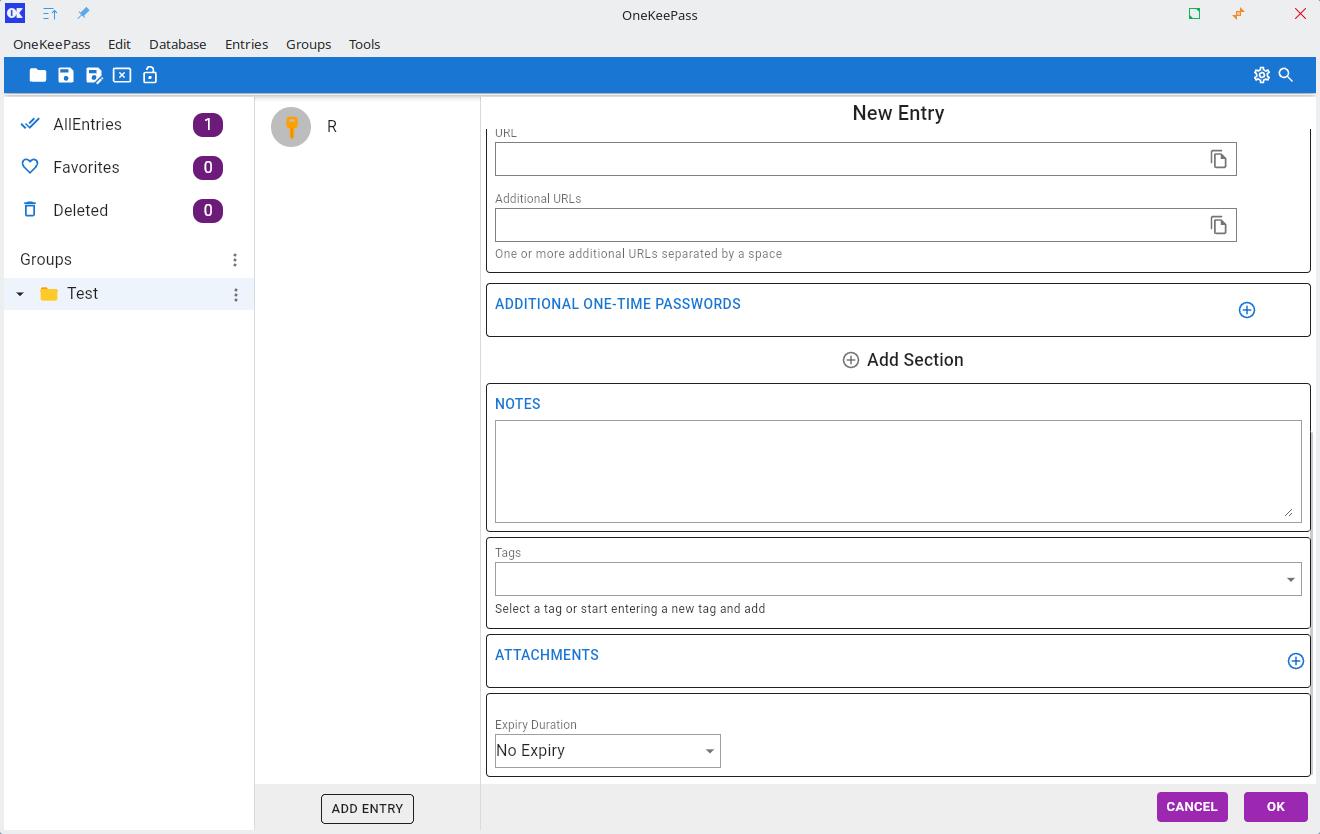The width and height of the screenshot is (1320, 834).
Task: Open the Entries menu
Action: (246, 44)
